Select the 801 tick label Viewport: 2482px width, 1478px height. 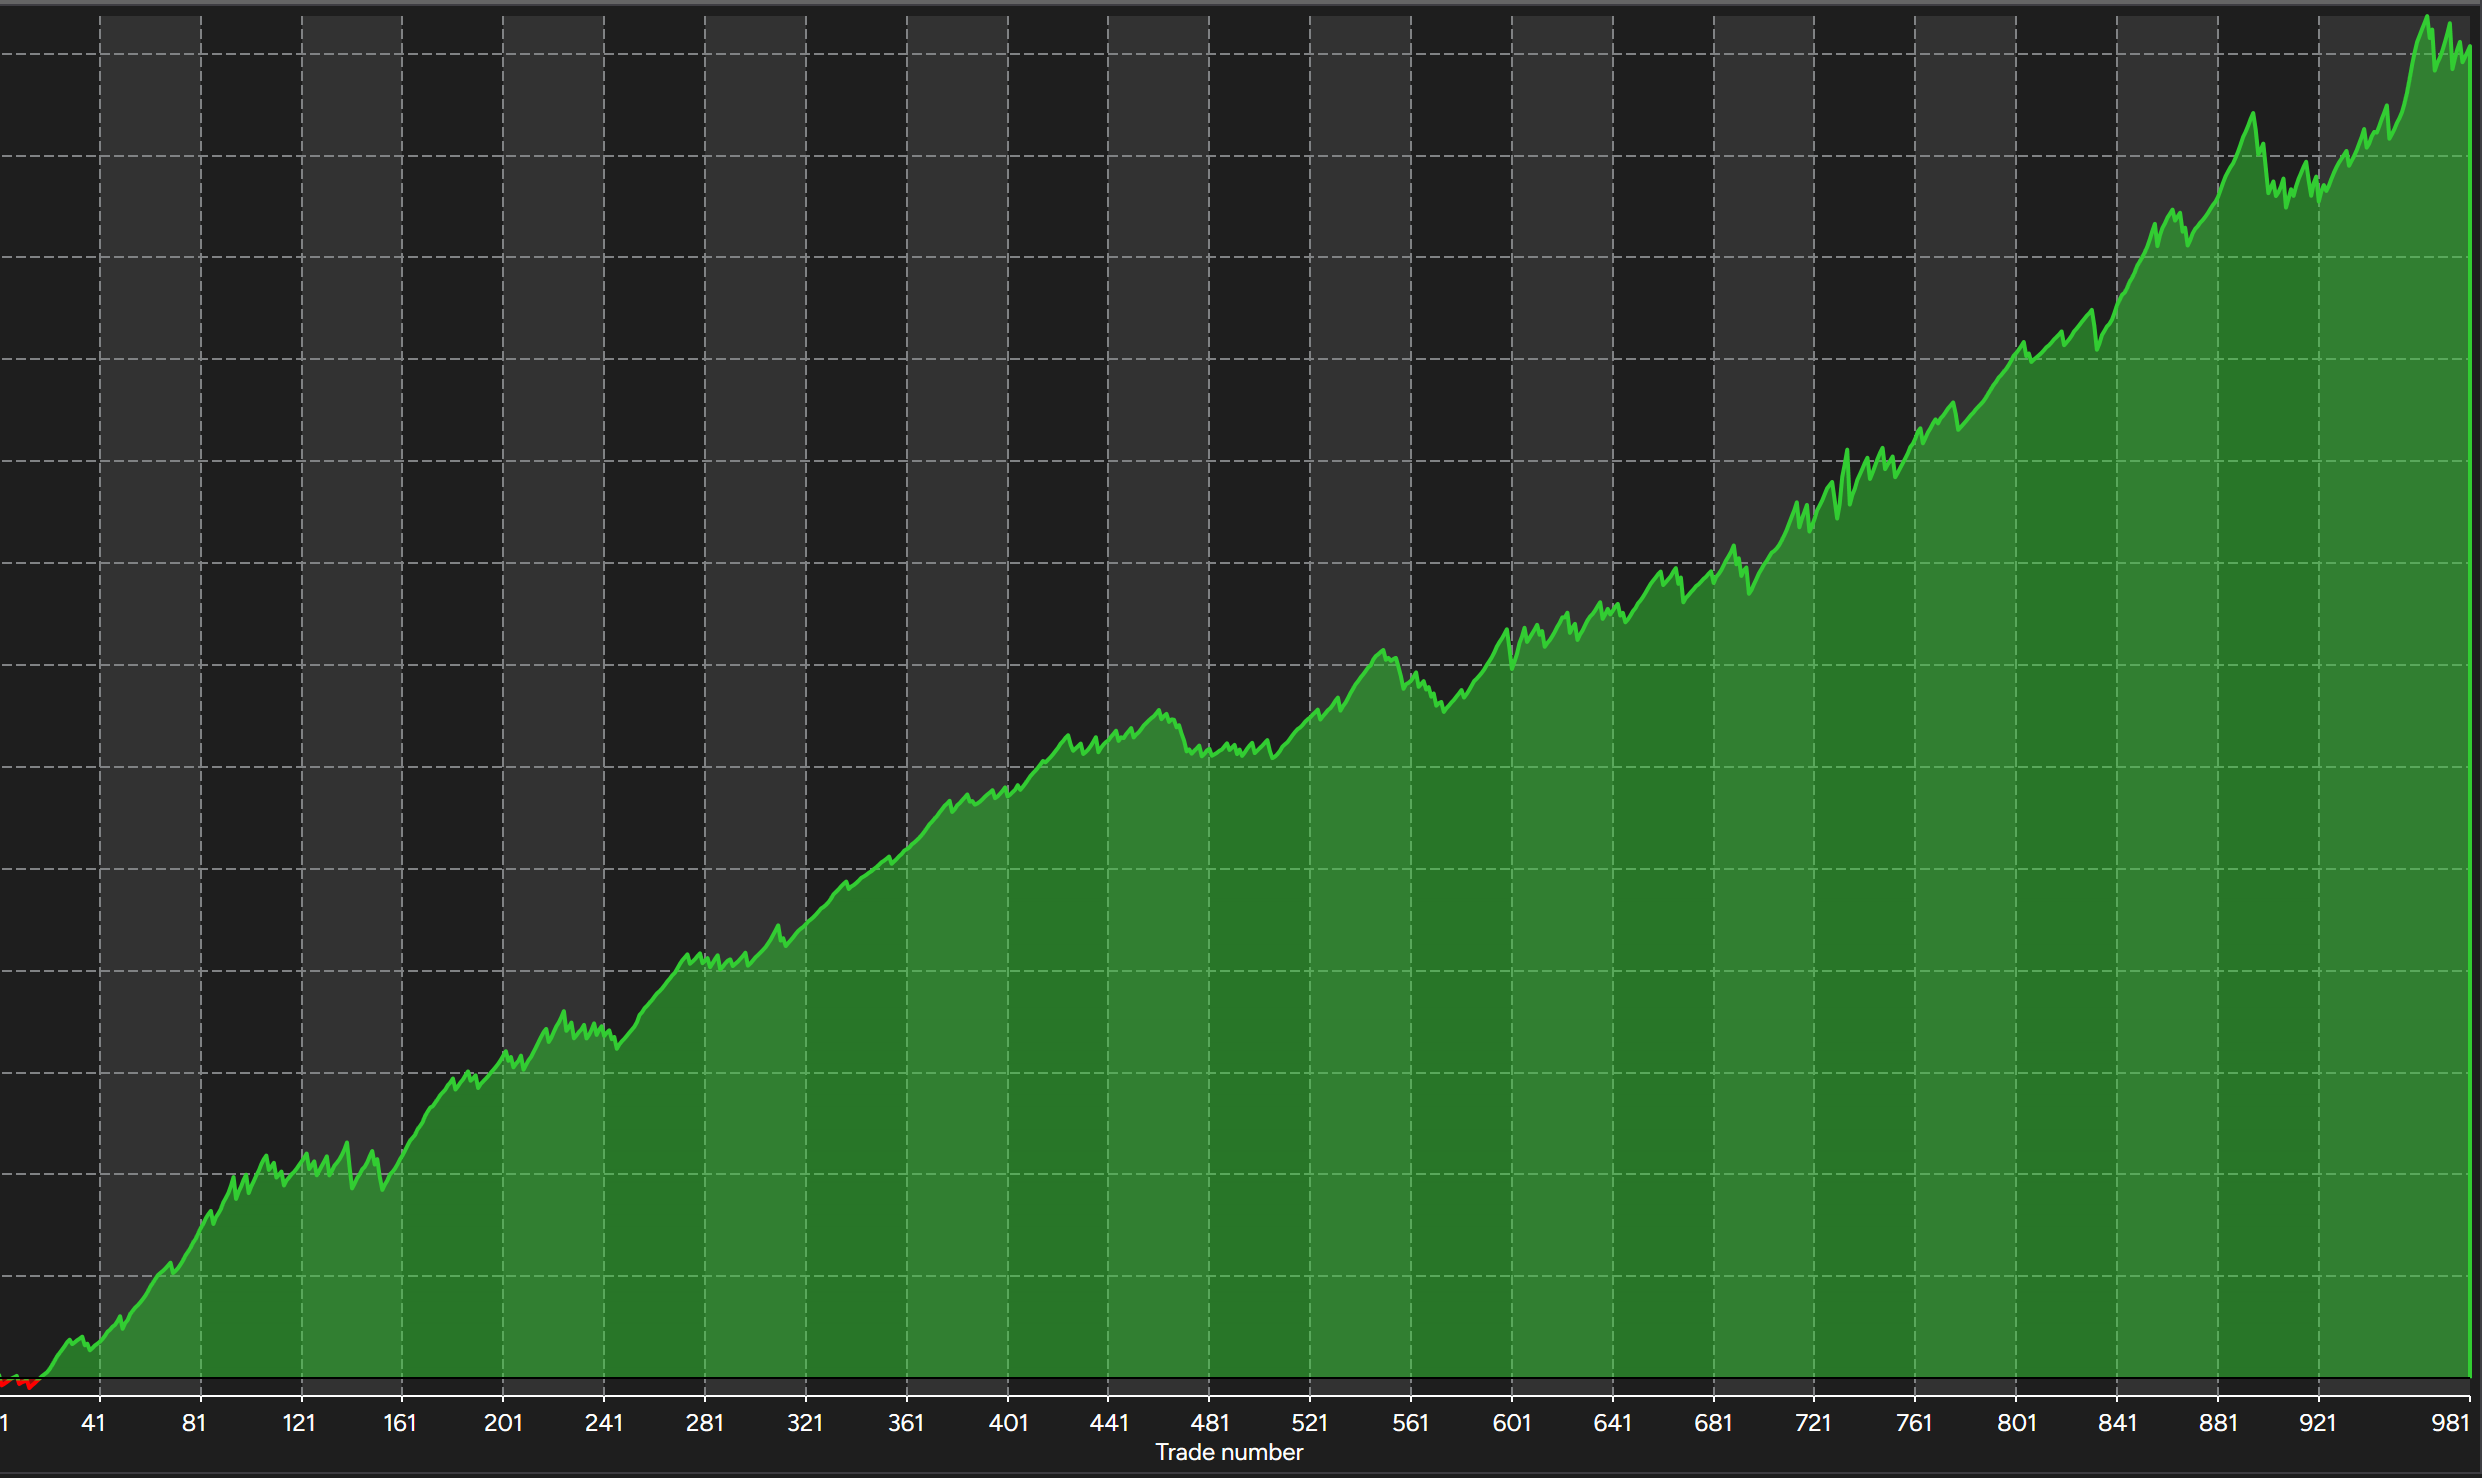(x=2017, y=1423)
